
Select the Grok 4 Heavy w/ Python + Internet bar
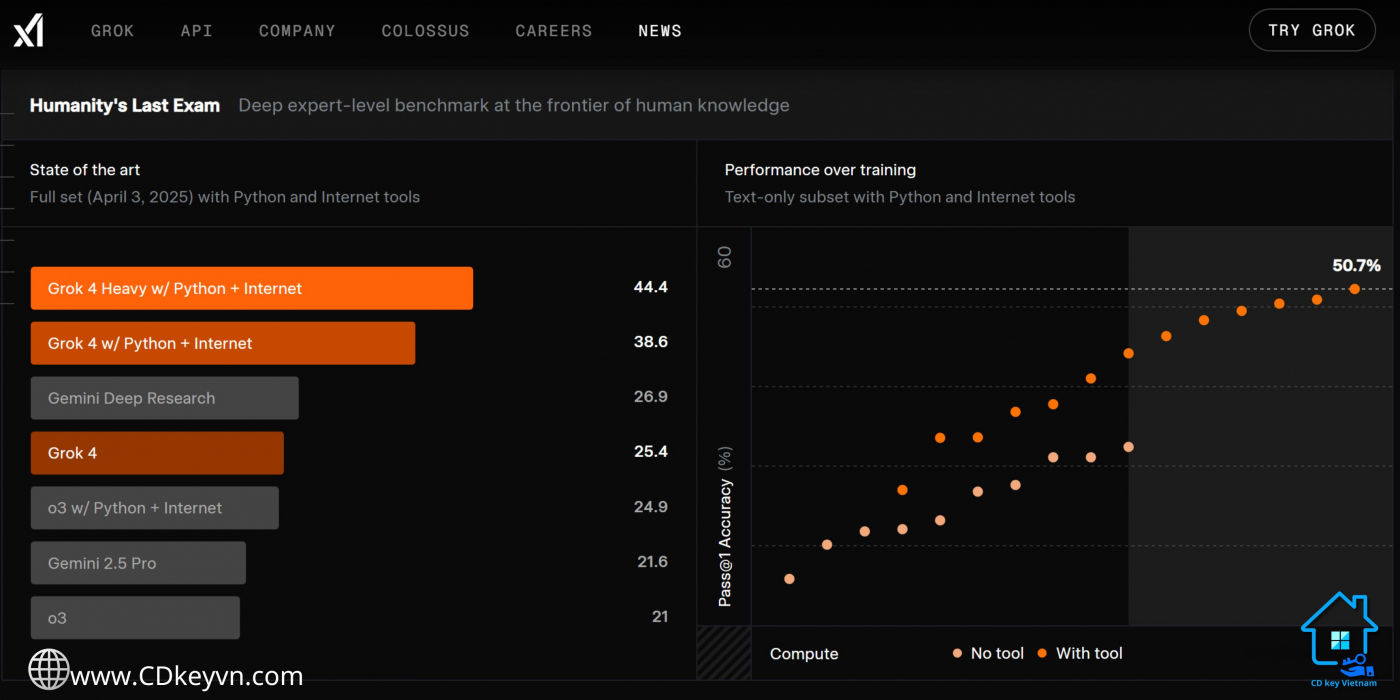[x=252, y=288]
